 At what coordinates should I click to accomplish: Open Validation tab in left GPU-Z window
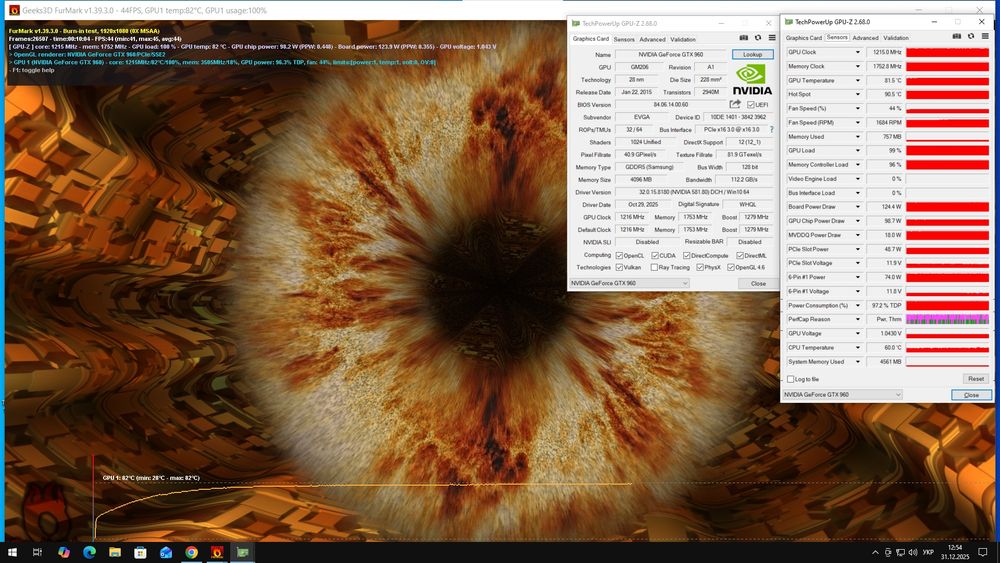682,40
